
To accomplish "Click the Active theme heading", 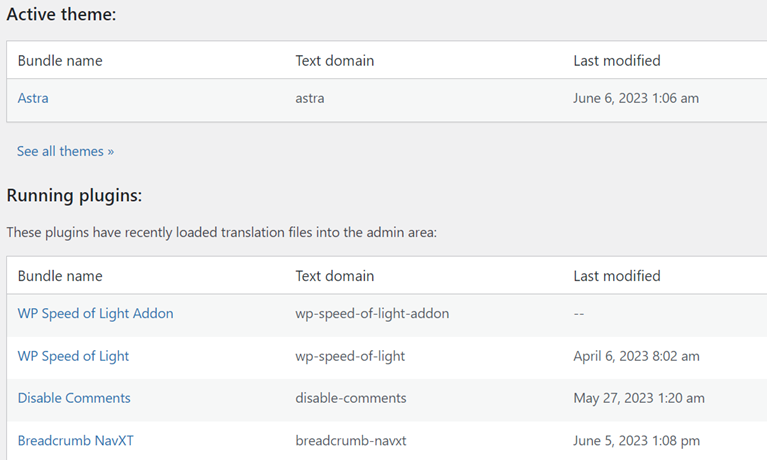I will (61, 14).
